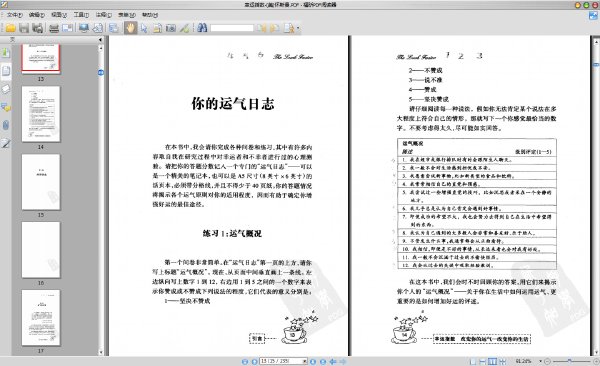Click the Previous View back arrow
Screen dimensions: 600x366
(x=333, y=361)
